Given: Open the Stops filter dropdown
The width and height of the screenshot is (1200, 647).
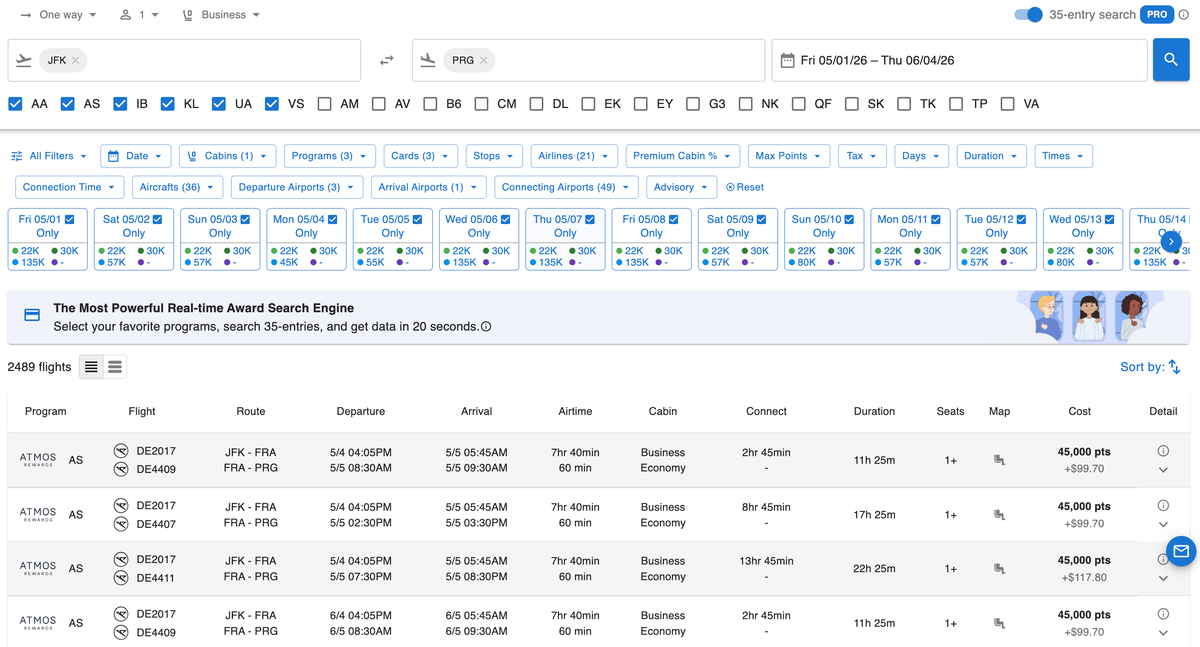Looking at the screenshot, I should pos(494,155).
